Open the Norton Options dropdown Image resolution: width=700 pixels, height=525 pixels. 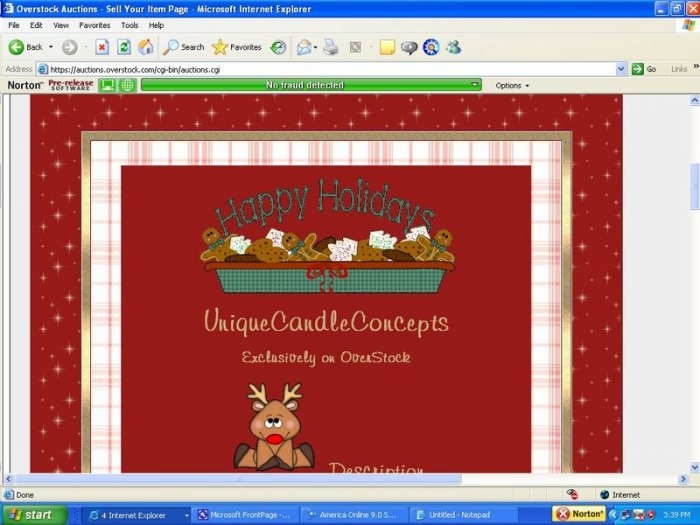512,85
